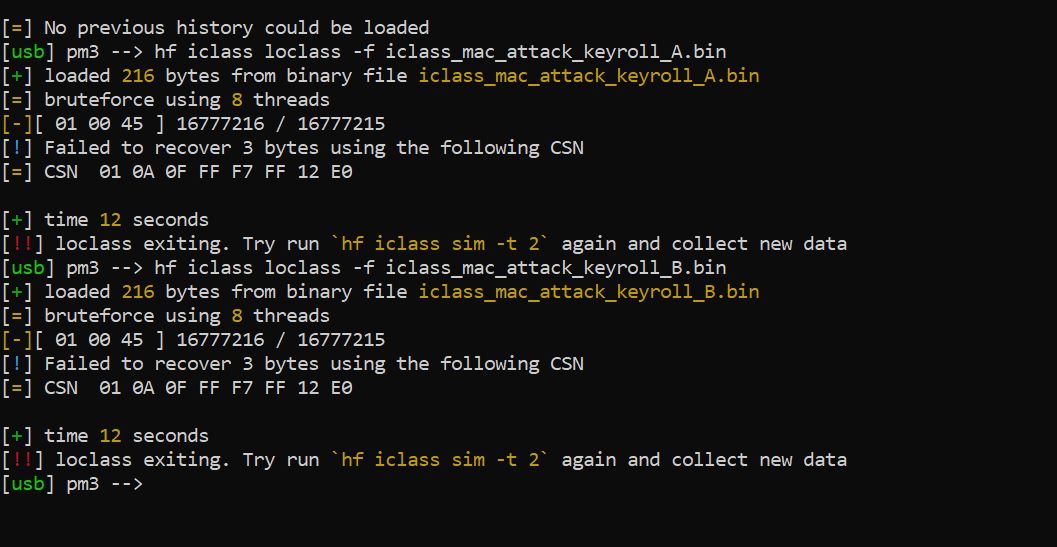
Task: Click the second red [!!] error marker
Action: coord(22,459)
